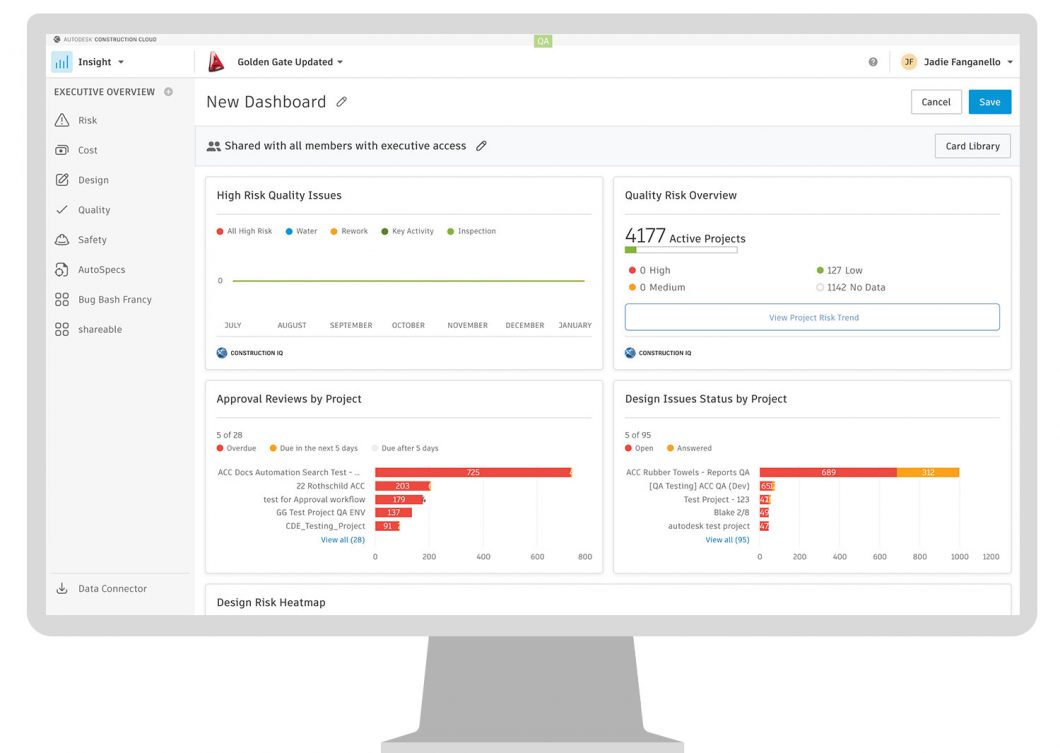
Task: Toggle the Rework legend series
Action: pyautogui.click(x=349, y=231)
